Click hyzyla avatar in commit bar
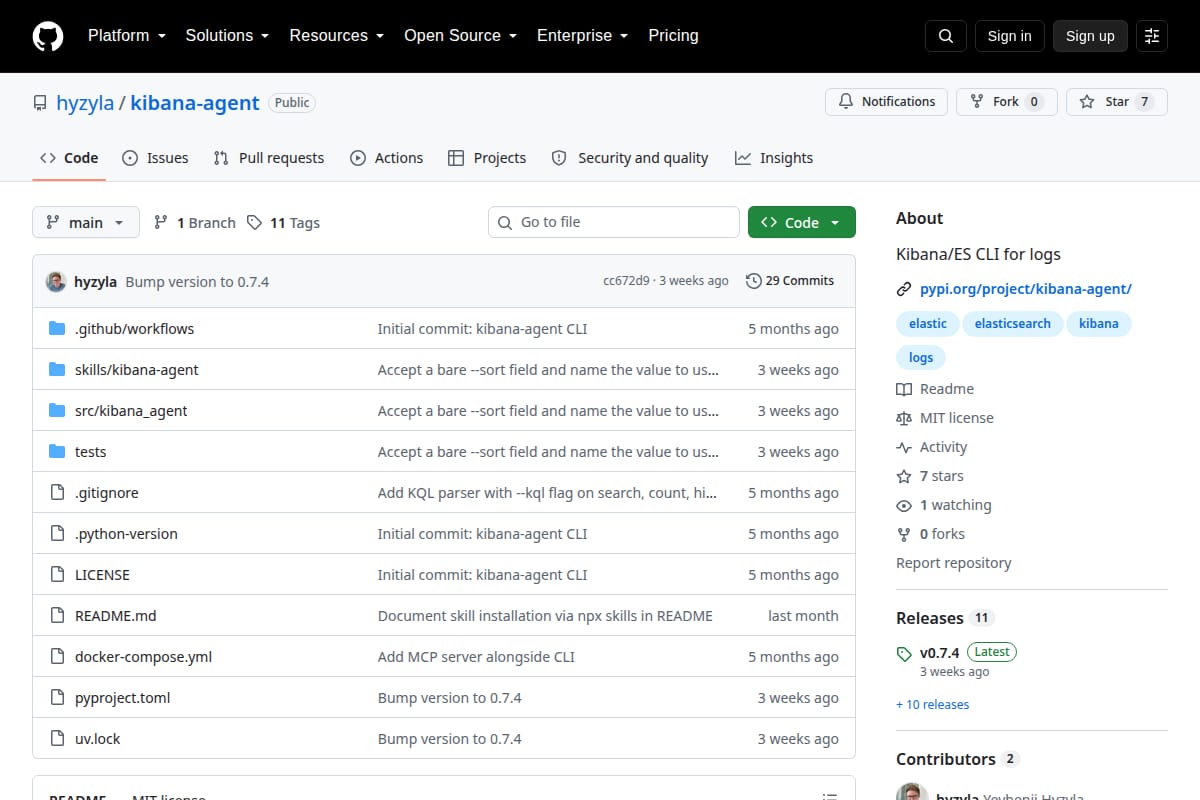 56,282
